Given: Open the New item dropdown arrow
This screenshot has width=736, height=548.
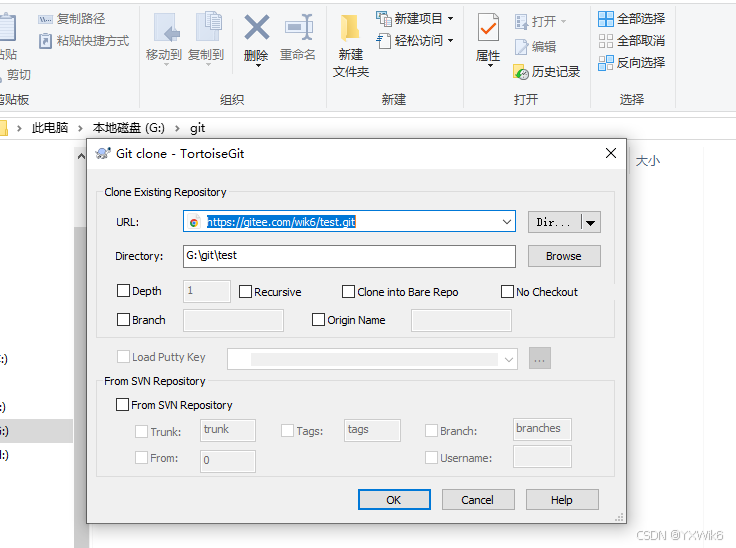Looking at the screenshot, I should click(x=451, y=19).
